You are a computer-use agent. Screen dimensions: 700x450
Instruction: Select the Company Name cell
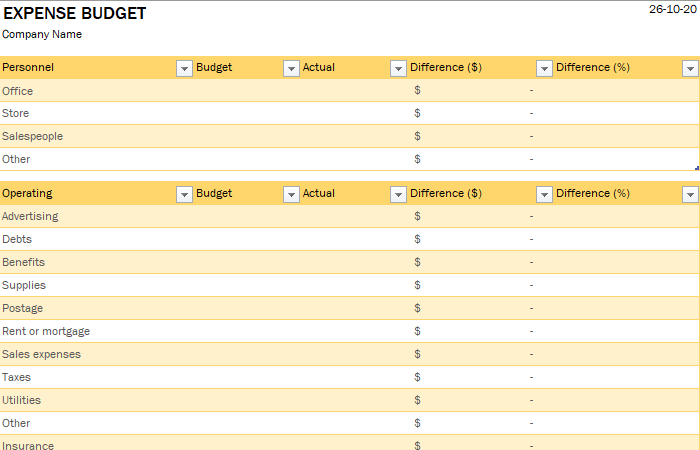(42, 34)
